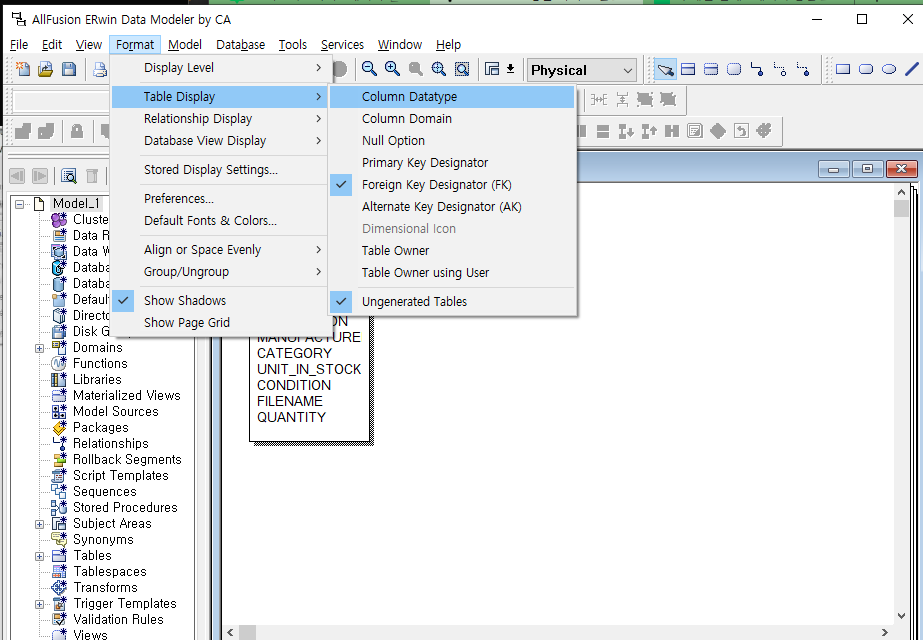Click the new subject area icon
Screen dimensions: 923x640
492,69
